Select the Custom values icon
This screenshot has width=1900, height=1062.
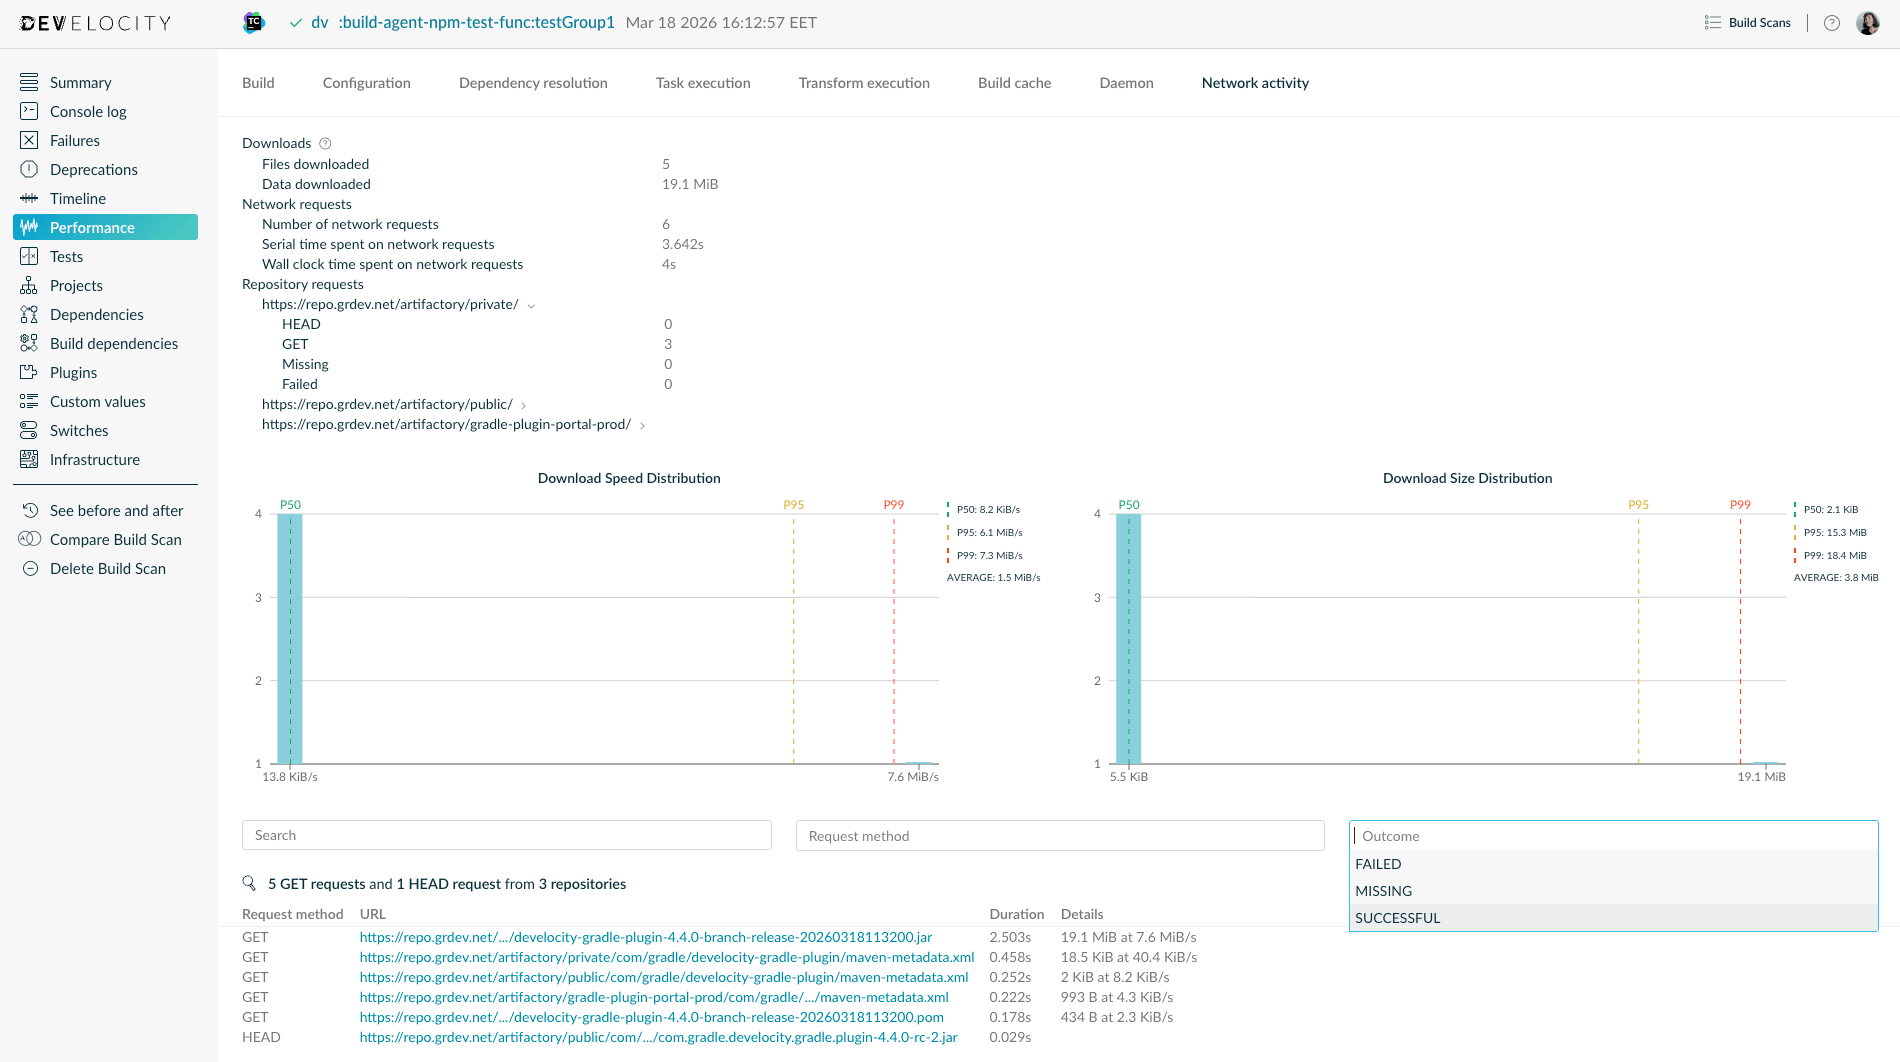pyautogui.click(x=30, y=401)
